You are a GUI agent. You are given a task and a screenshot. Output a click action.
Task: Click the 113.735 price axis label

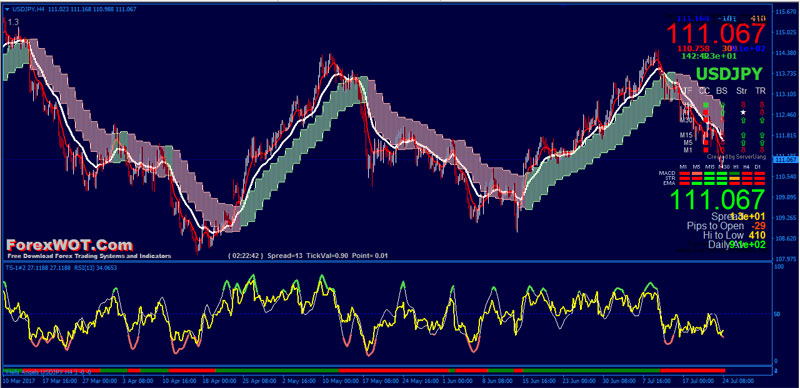coord(786,74)
